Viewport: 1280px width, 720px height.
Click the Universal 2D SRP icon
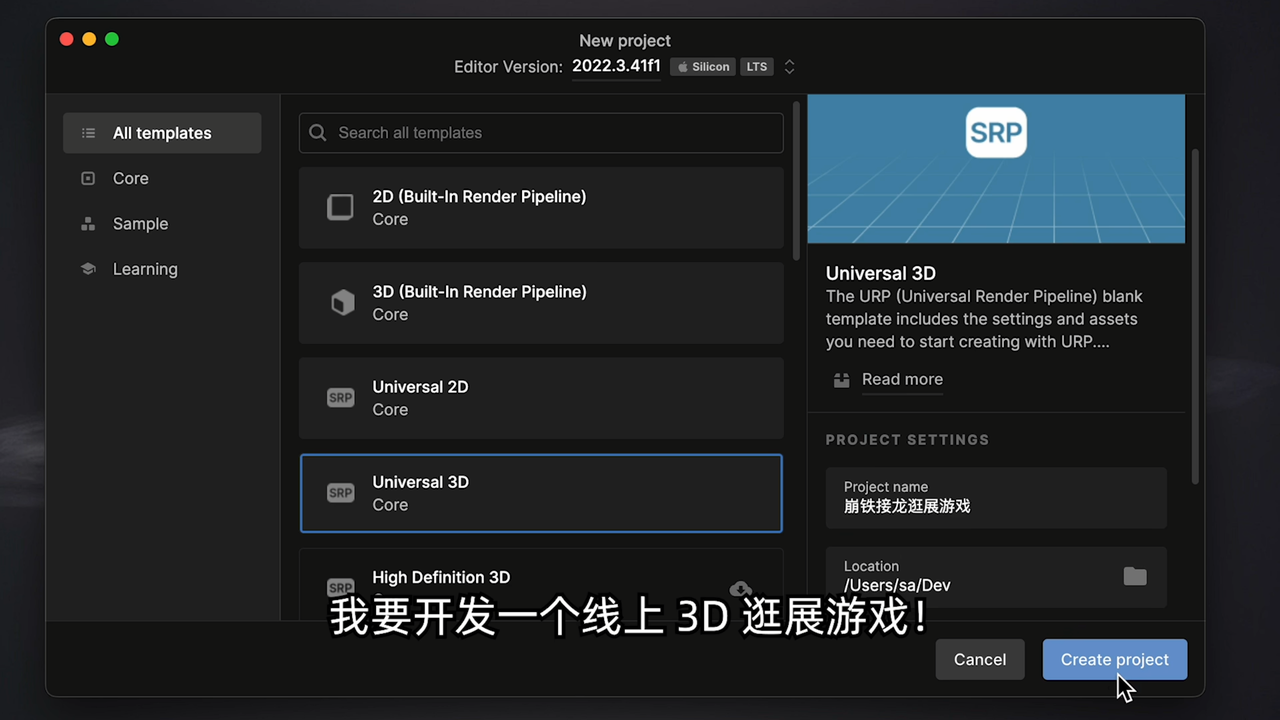coord(341,398)
